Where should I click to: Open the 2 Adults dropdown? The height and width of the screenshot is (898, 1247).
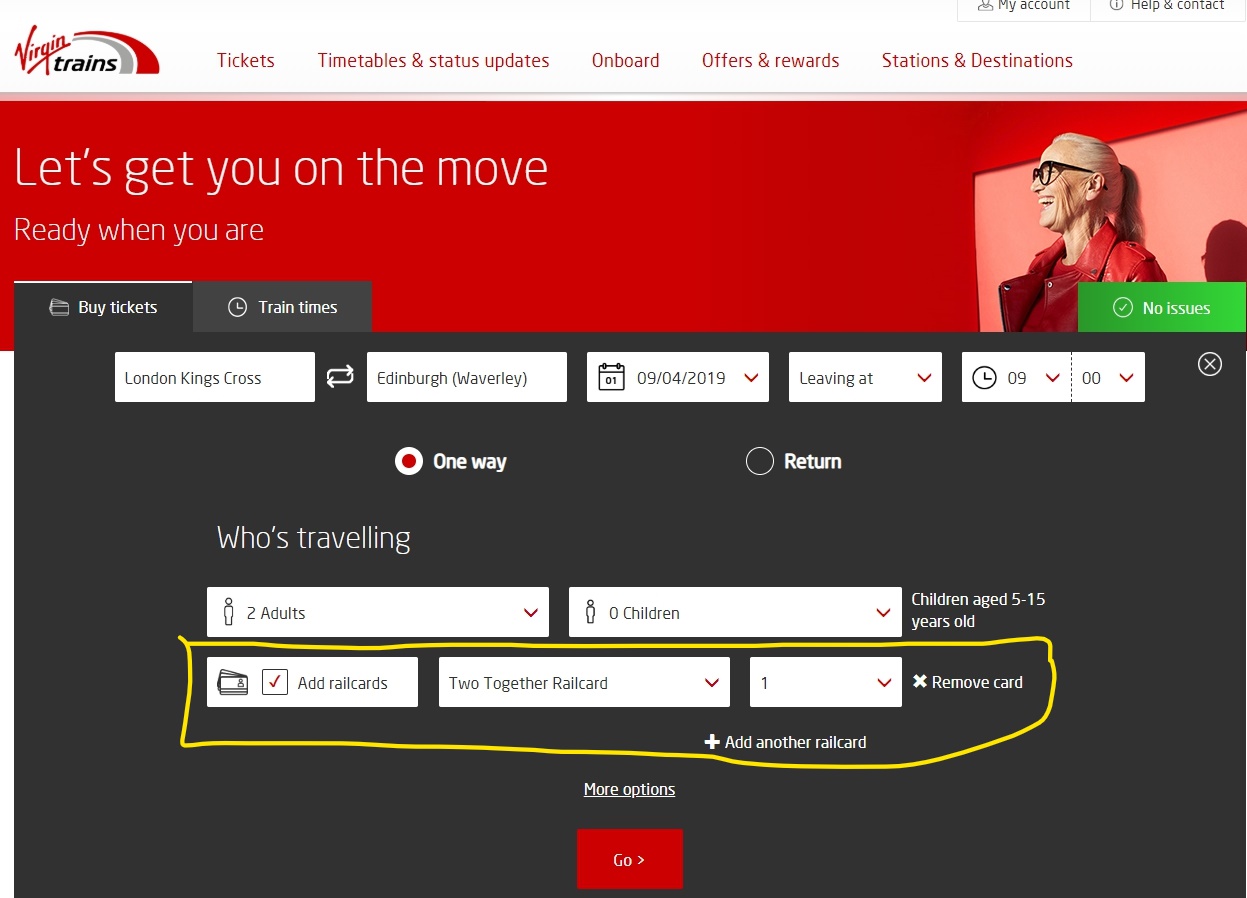[x=378, y=612]
